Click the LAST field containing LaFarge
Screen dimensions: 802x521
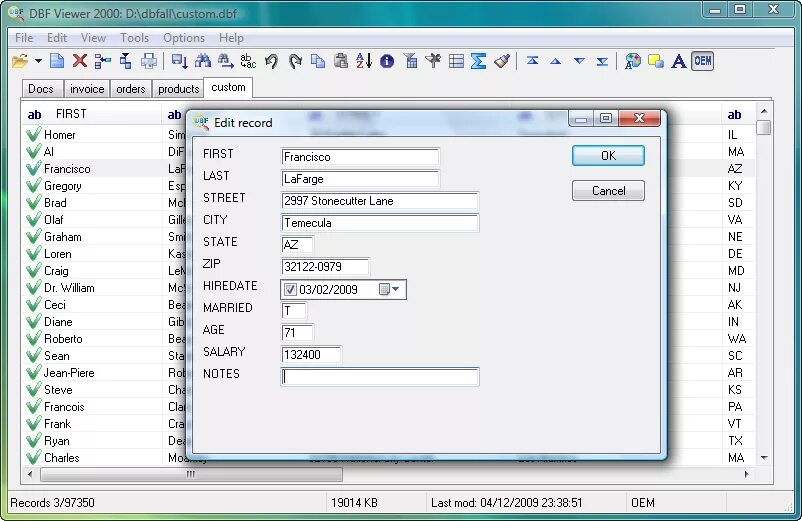pos(360,179)
